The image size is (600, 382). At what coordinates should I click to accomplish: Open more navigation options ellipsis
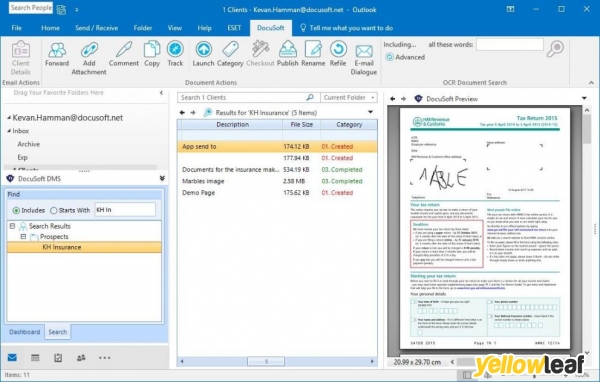click(x=104, y=358)
